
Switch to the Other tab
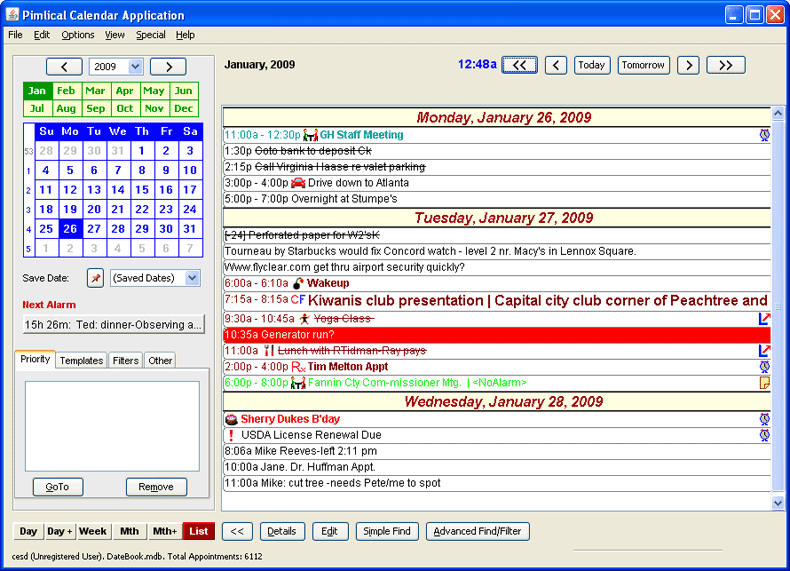tap(160, 360)
